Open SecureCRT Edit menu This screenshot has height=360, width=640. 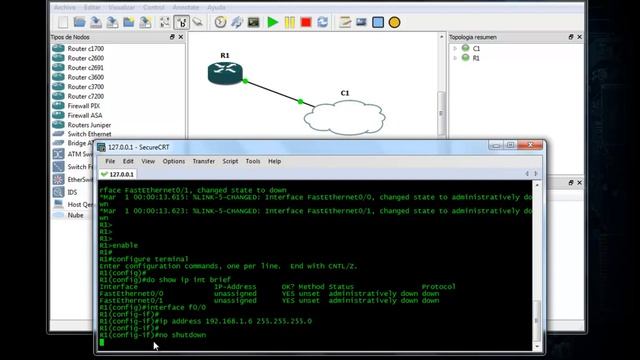coord(128,161)
